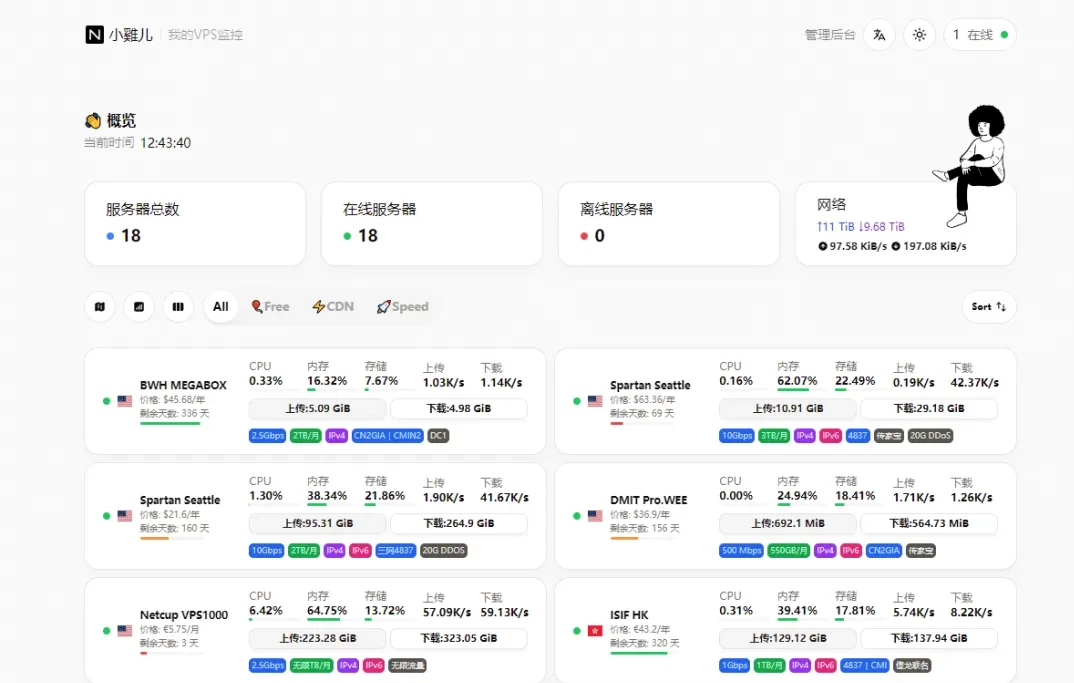Select the Speed filter tab

(402, 307)
